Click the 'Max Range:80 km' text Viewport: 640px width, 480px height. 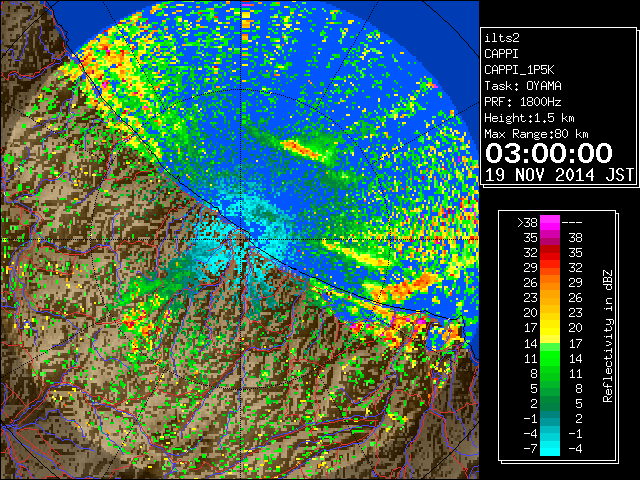pyautogui.click(x=536, y=134)
